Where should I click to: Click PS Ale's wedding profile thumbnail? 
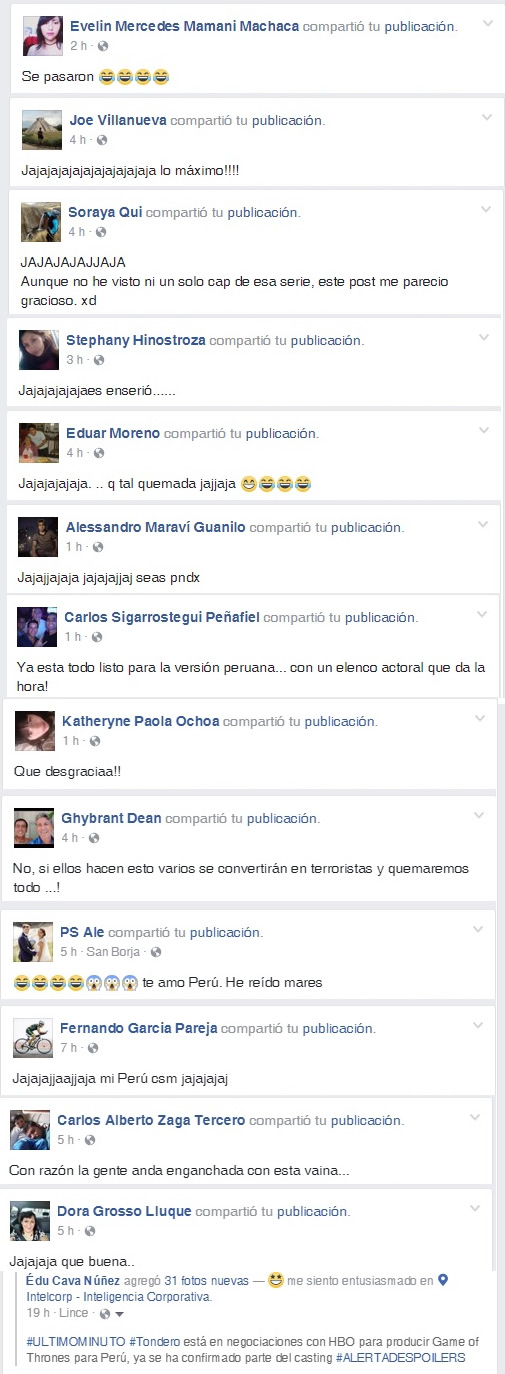point(33,942)
